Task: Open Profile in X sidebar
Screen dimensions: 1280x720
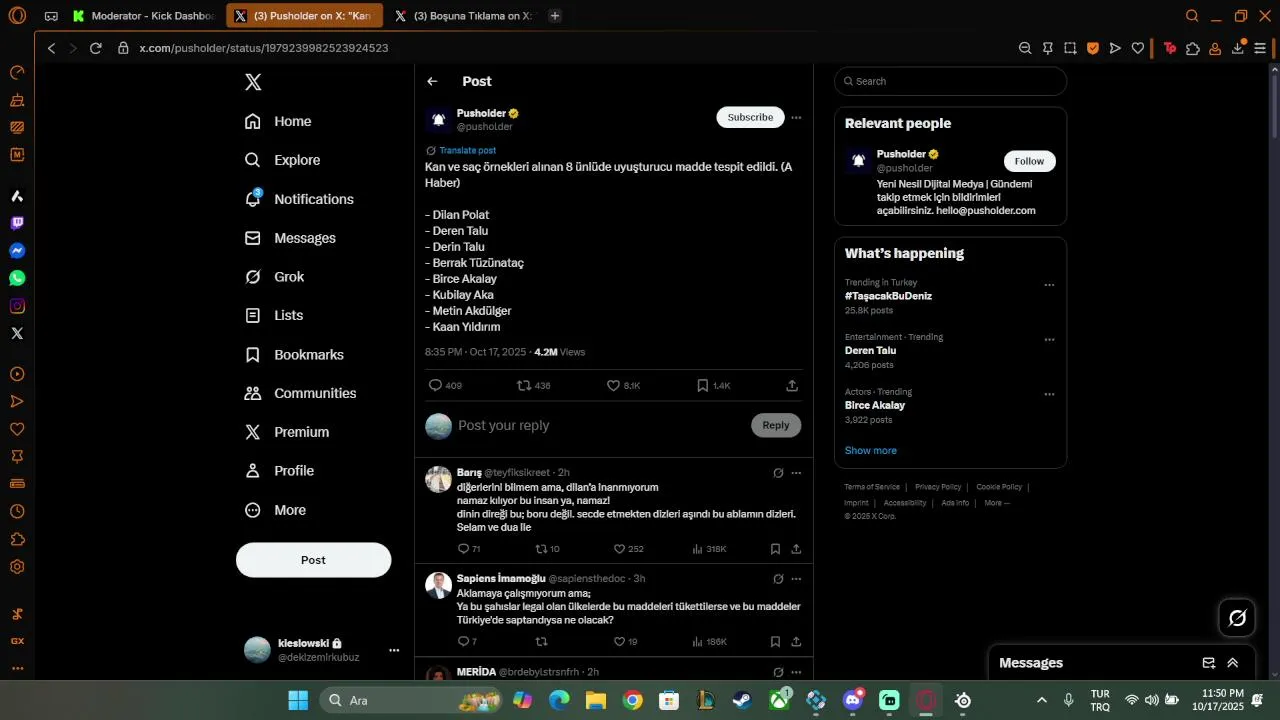Action: click(279, 471)
